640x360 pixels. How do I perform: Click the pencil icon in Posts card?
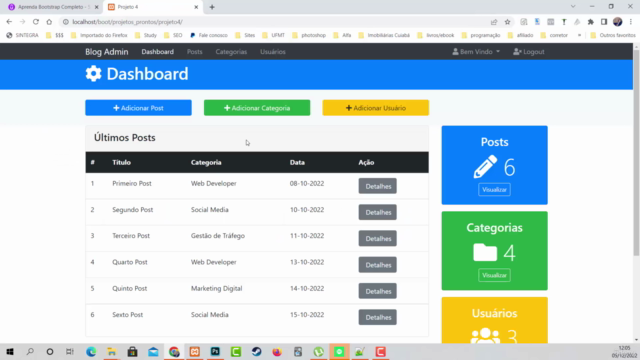pos(485,167)
